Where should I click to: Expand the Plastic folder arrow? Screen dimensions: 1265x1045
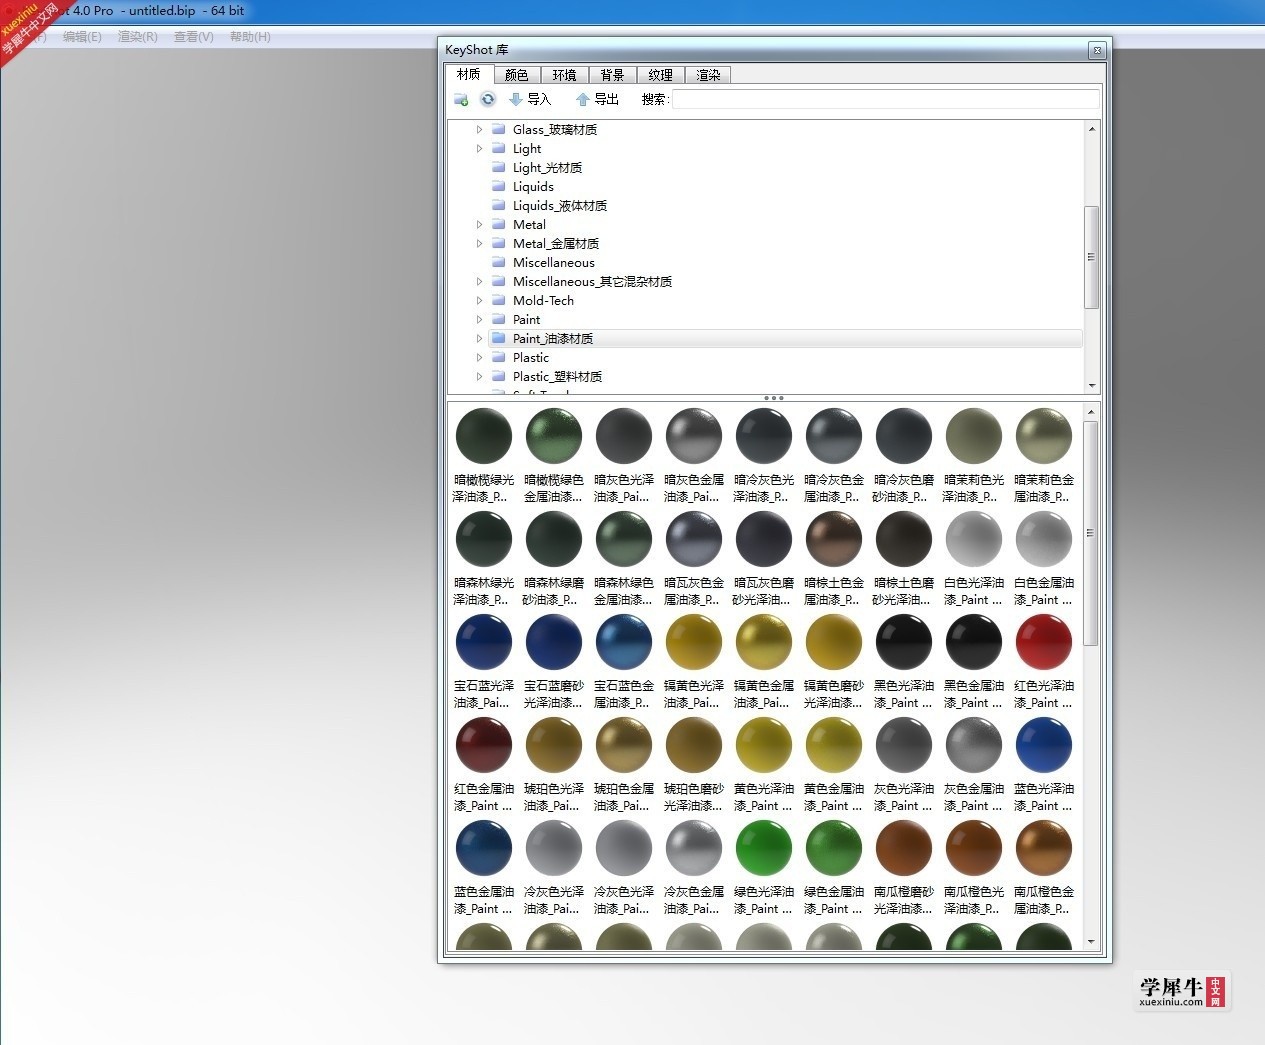pos(479,358)
